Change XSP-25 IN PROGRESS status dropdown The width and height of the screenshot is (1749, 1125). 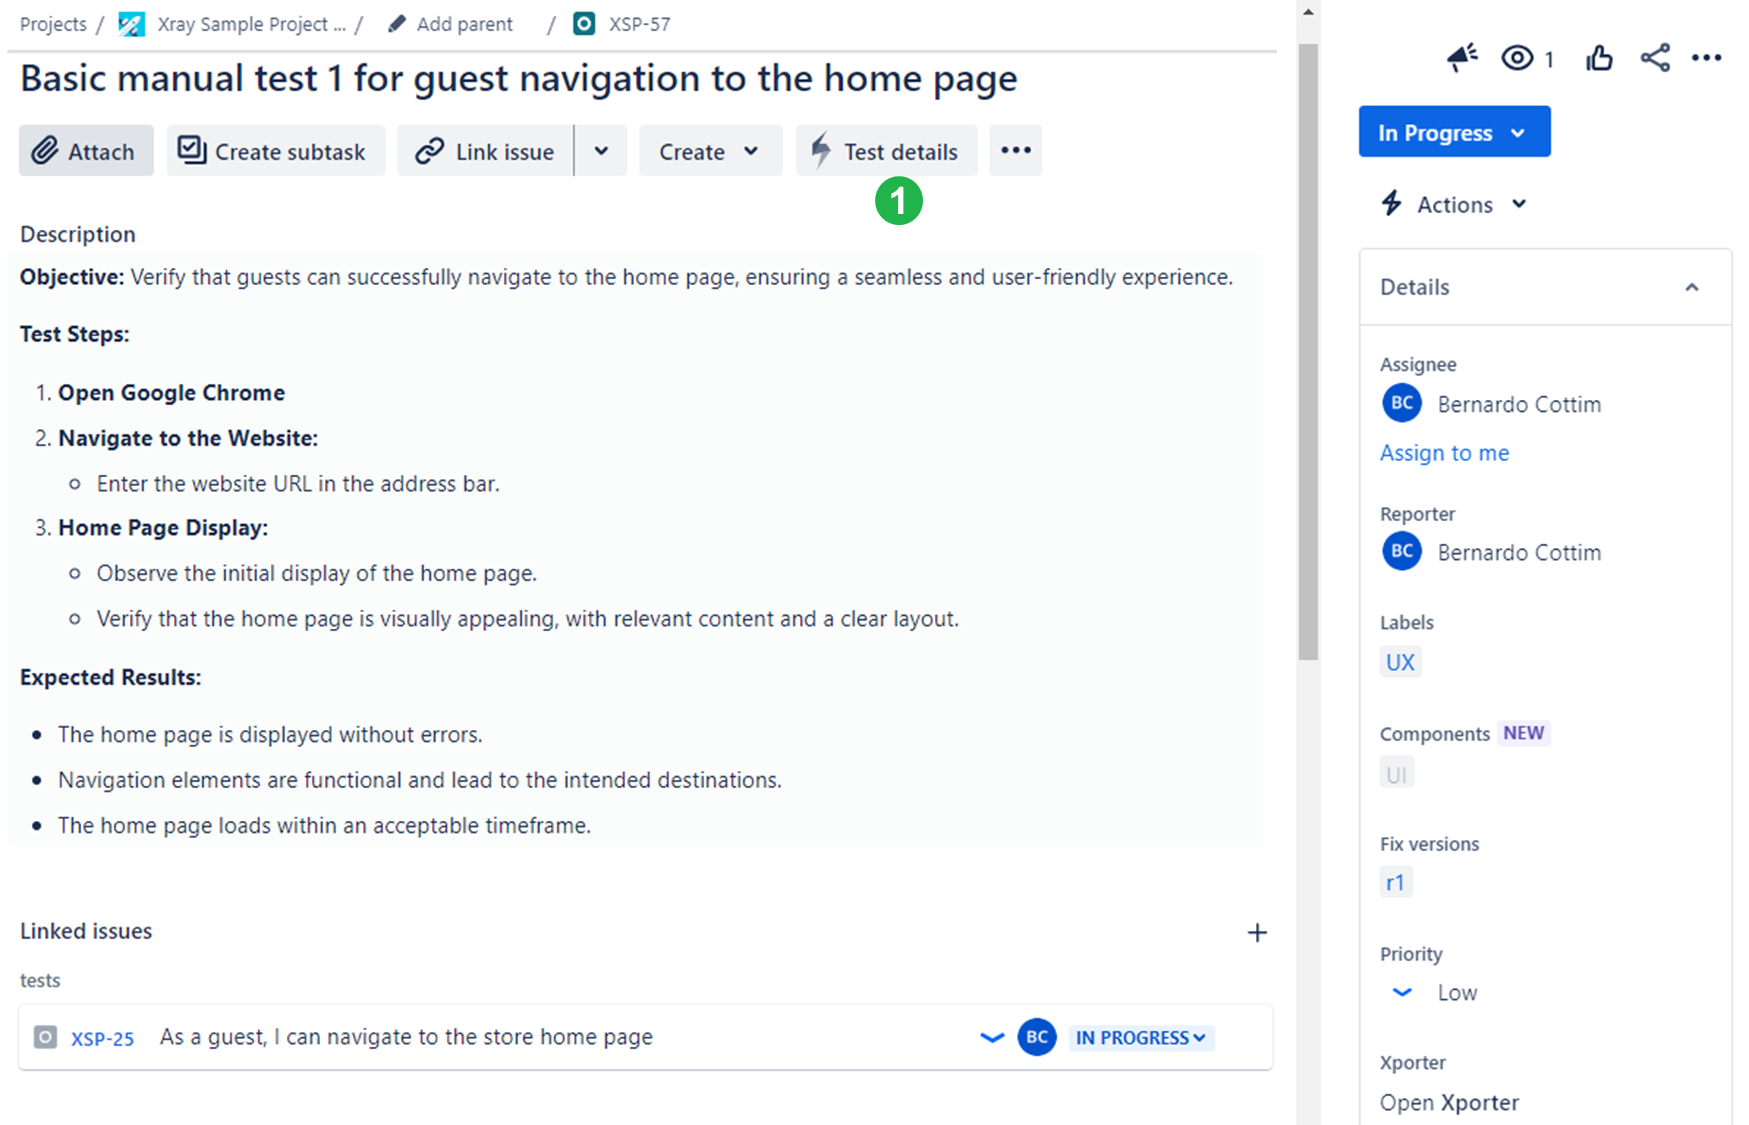1141,1038
